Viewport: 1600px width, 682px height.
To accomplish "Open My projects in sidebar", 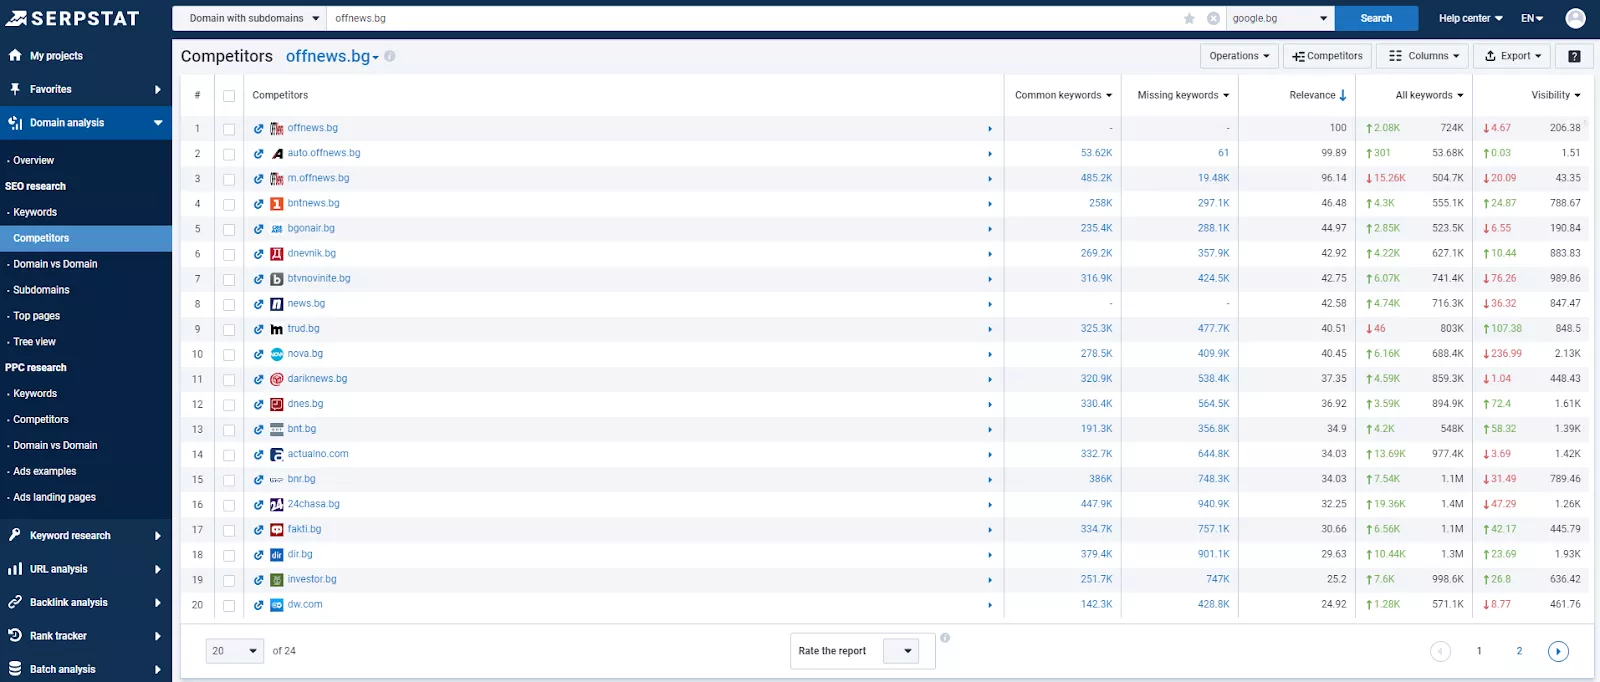I will point(56,56).
